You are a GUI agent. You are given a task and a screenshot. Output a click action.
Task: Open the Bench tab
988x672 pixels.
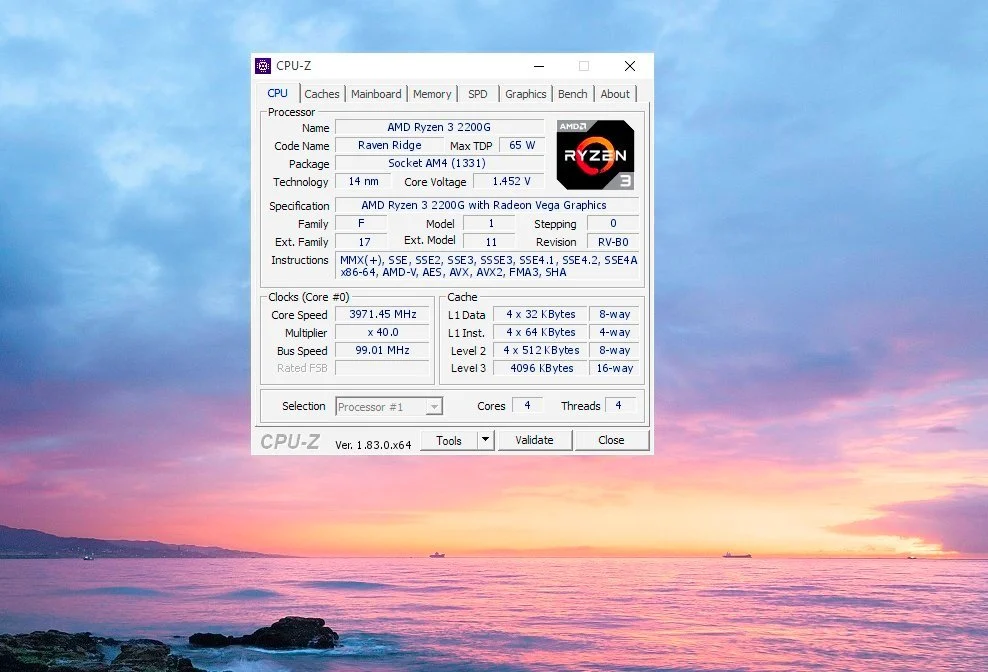572,94
